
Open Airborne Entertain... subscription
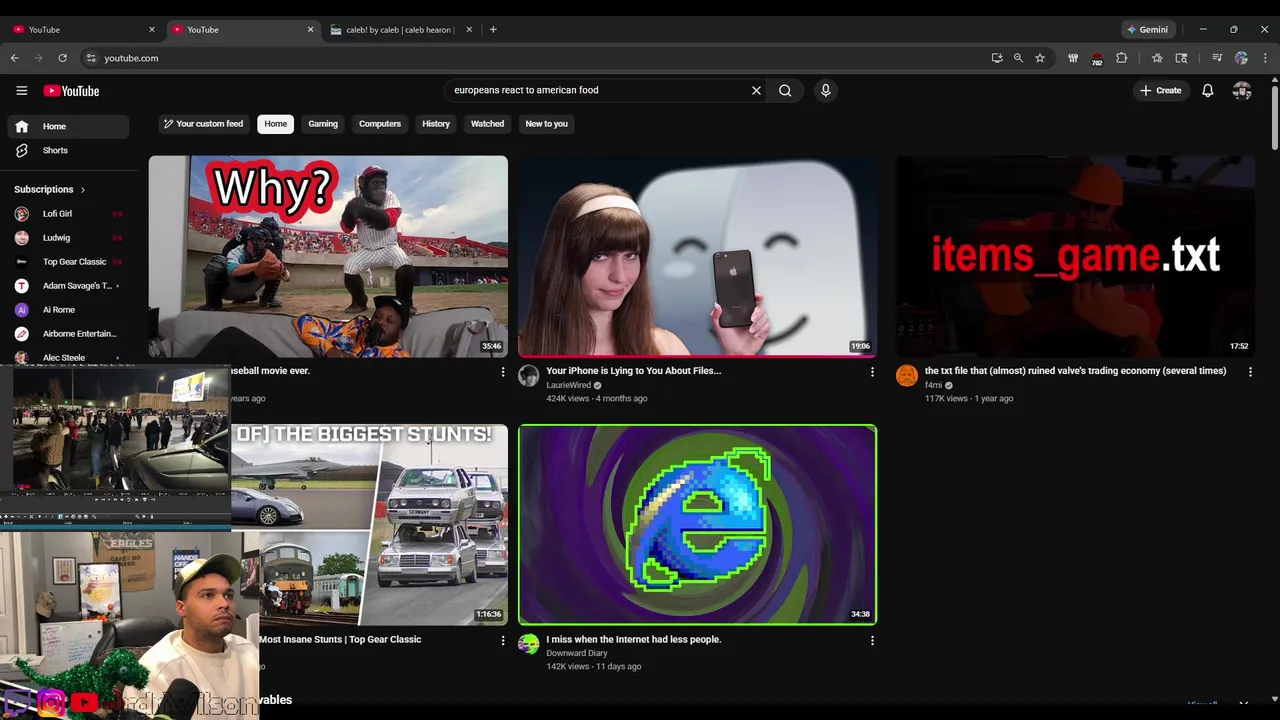coord(68,334)
